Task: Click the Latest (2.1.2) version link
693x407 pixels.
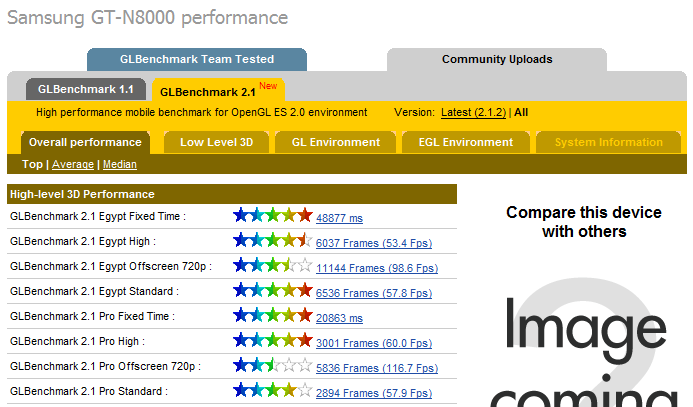Action: pos(473,112)
